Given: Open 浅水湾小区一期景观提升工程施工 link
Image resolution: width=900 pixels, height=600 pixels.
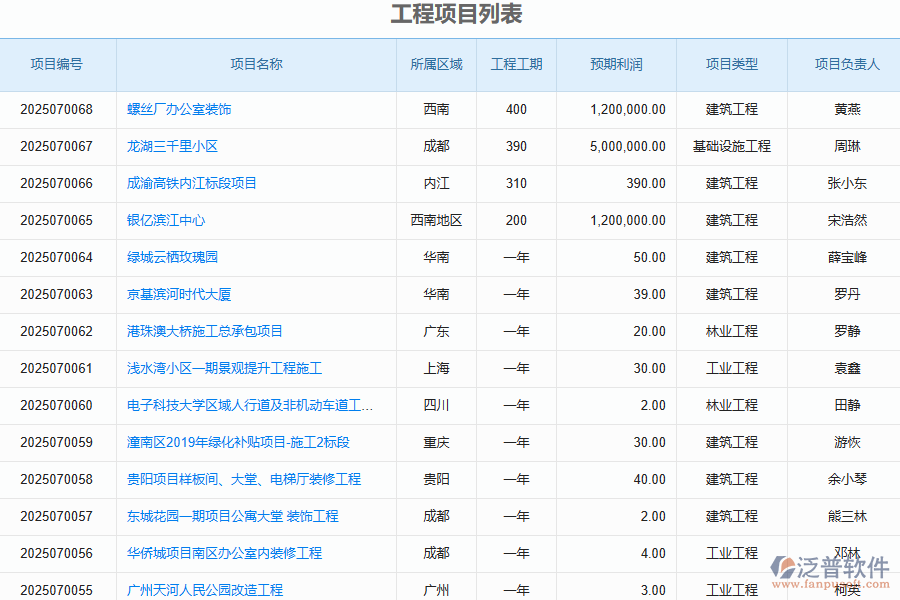Looking at the screenshot, I should click(x=224, y=368).
